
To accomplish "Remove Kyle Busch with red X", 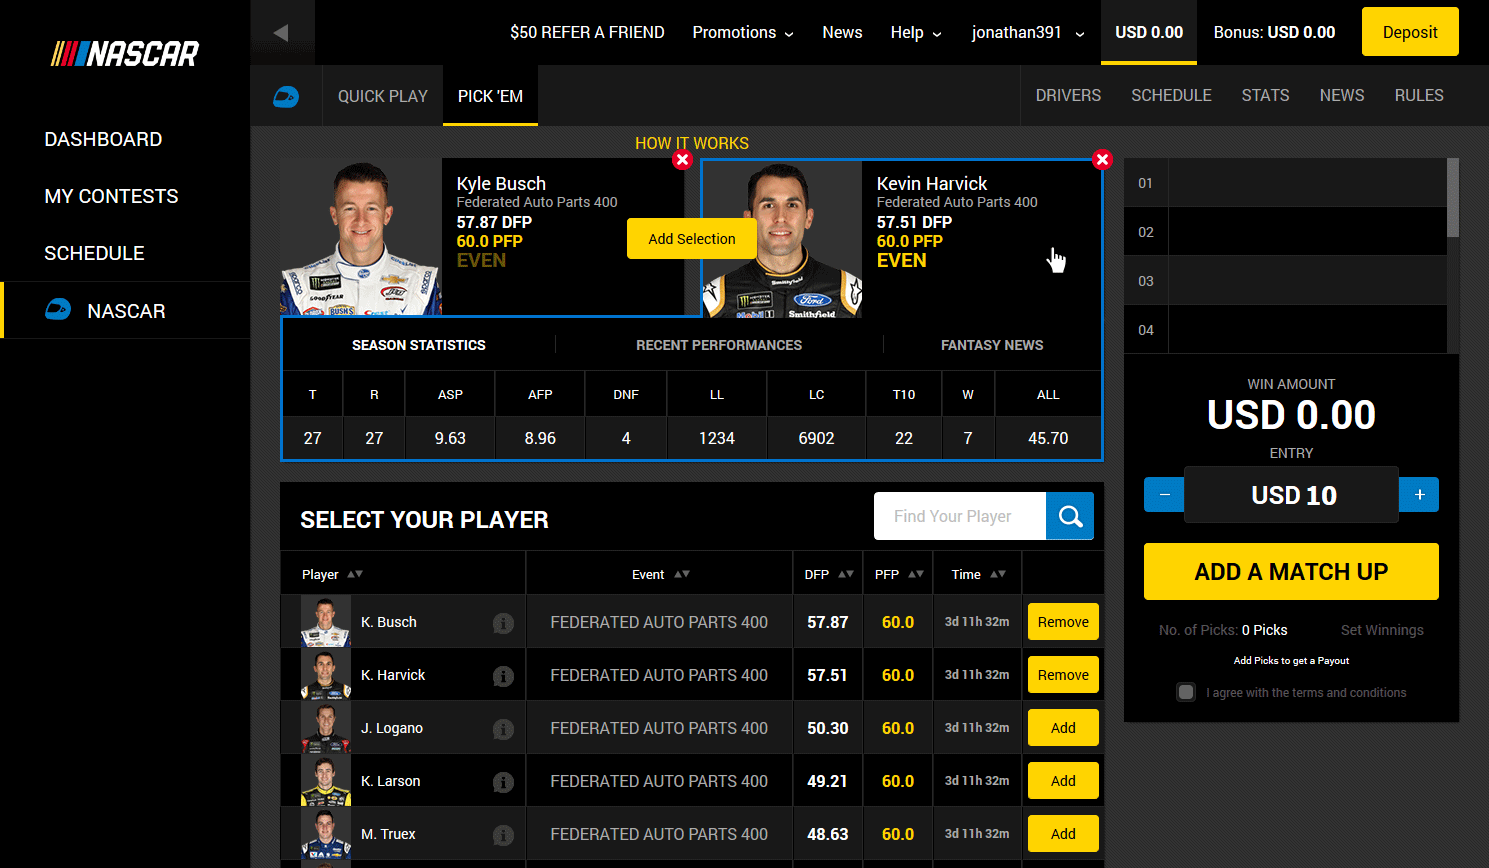I will click(682, 160).
